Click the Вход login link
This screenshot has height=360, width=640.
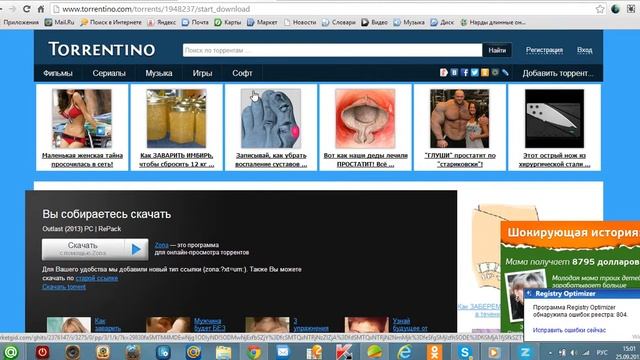click(x=584, y=50)
